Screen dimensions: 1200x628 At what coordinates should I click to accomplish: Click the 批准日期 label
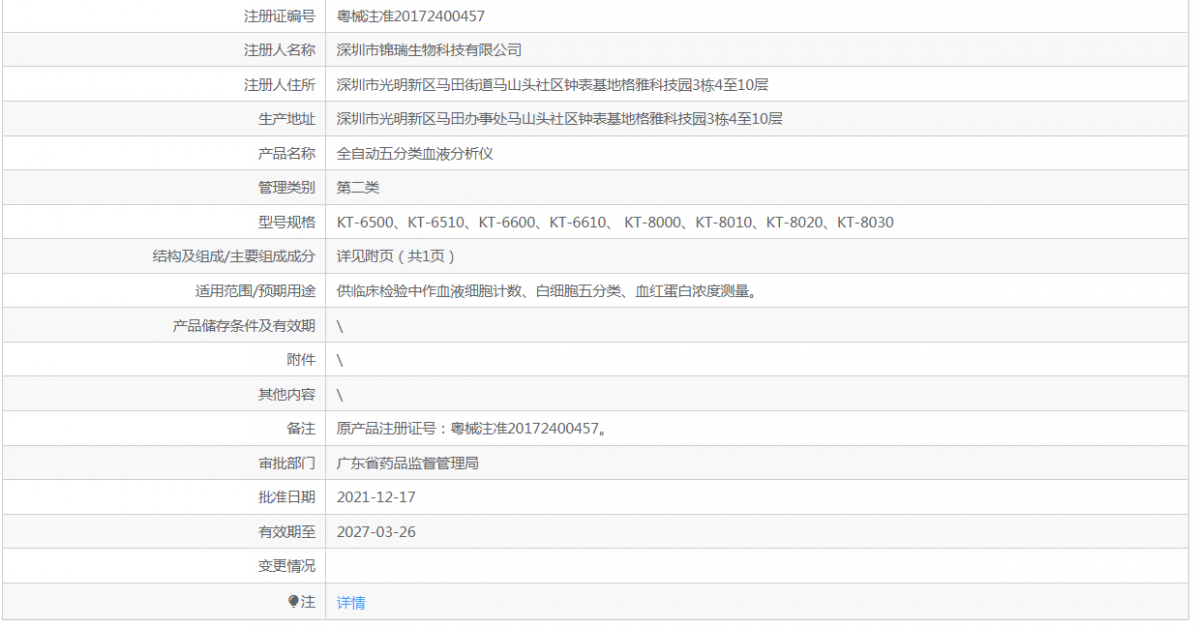click(x=286, y=497)
